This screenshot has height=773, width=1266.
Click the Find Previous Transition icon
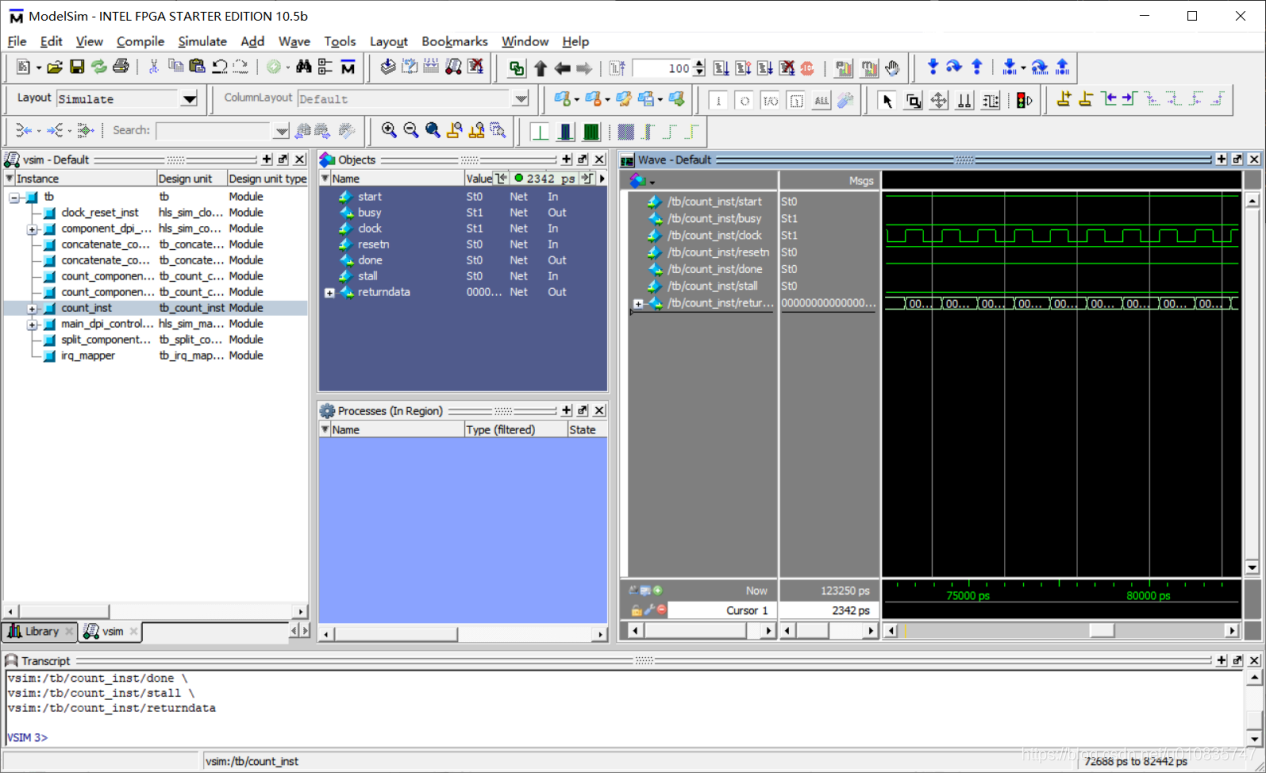[1108, 99]
